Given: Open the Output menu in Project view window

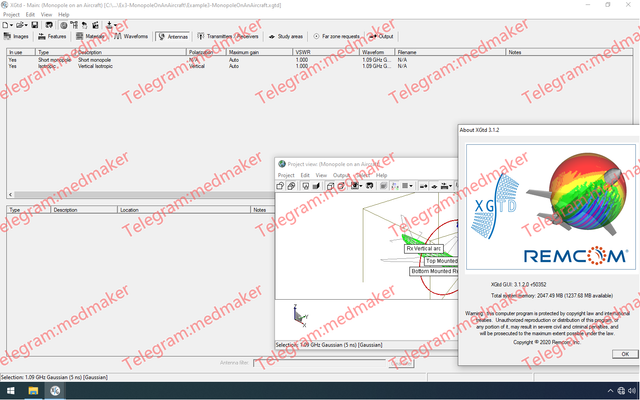Looking at the screenshot, I should point(341,175).
